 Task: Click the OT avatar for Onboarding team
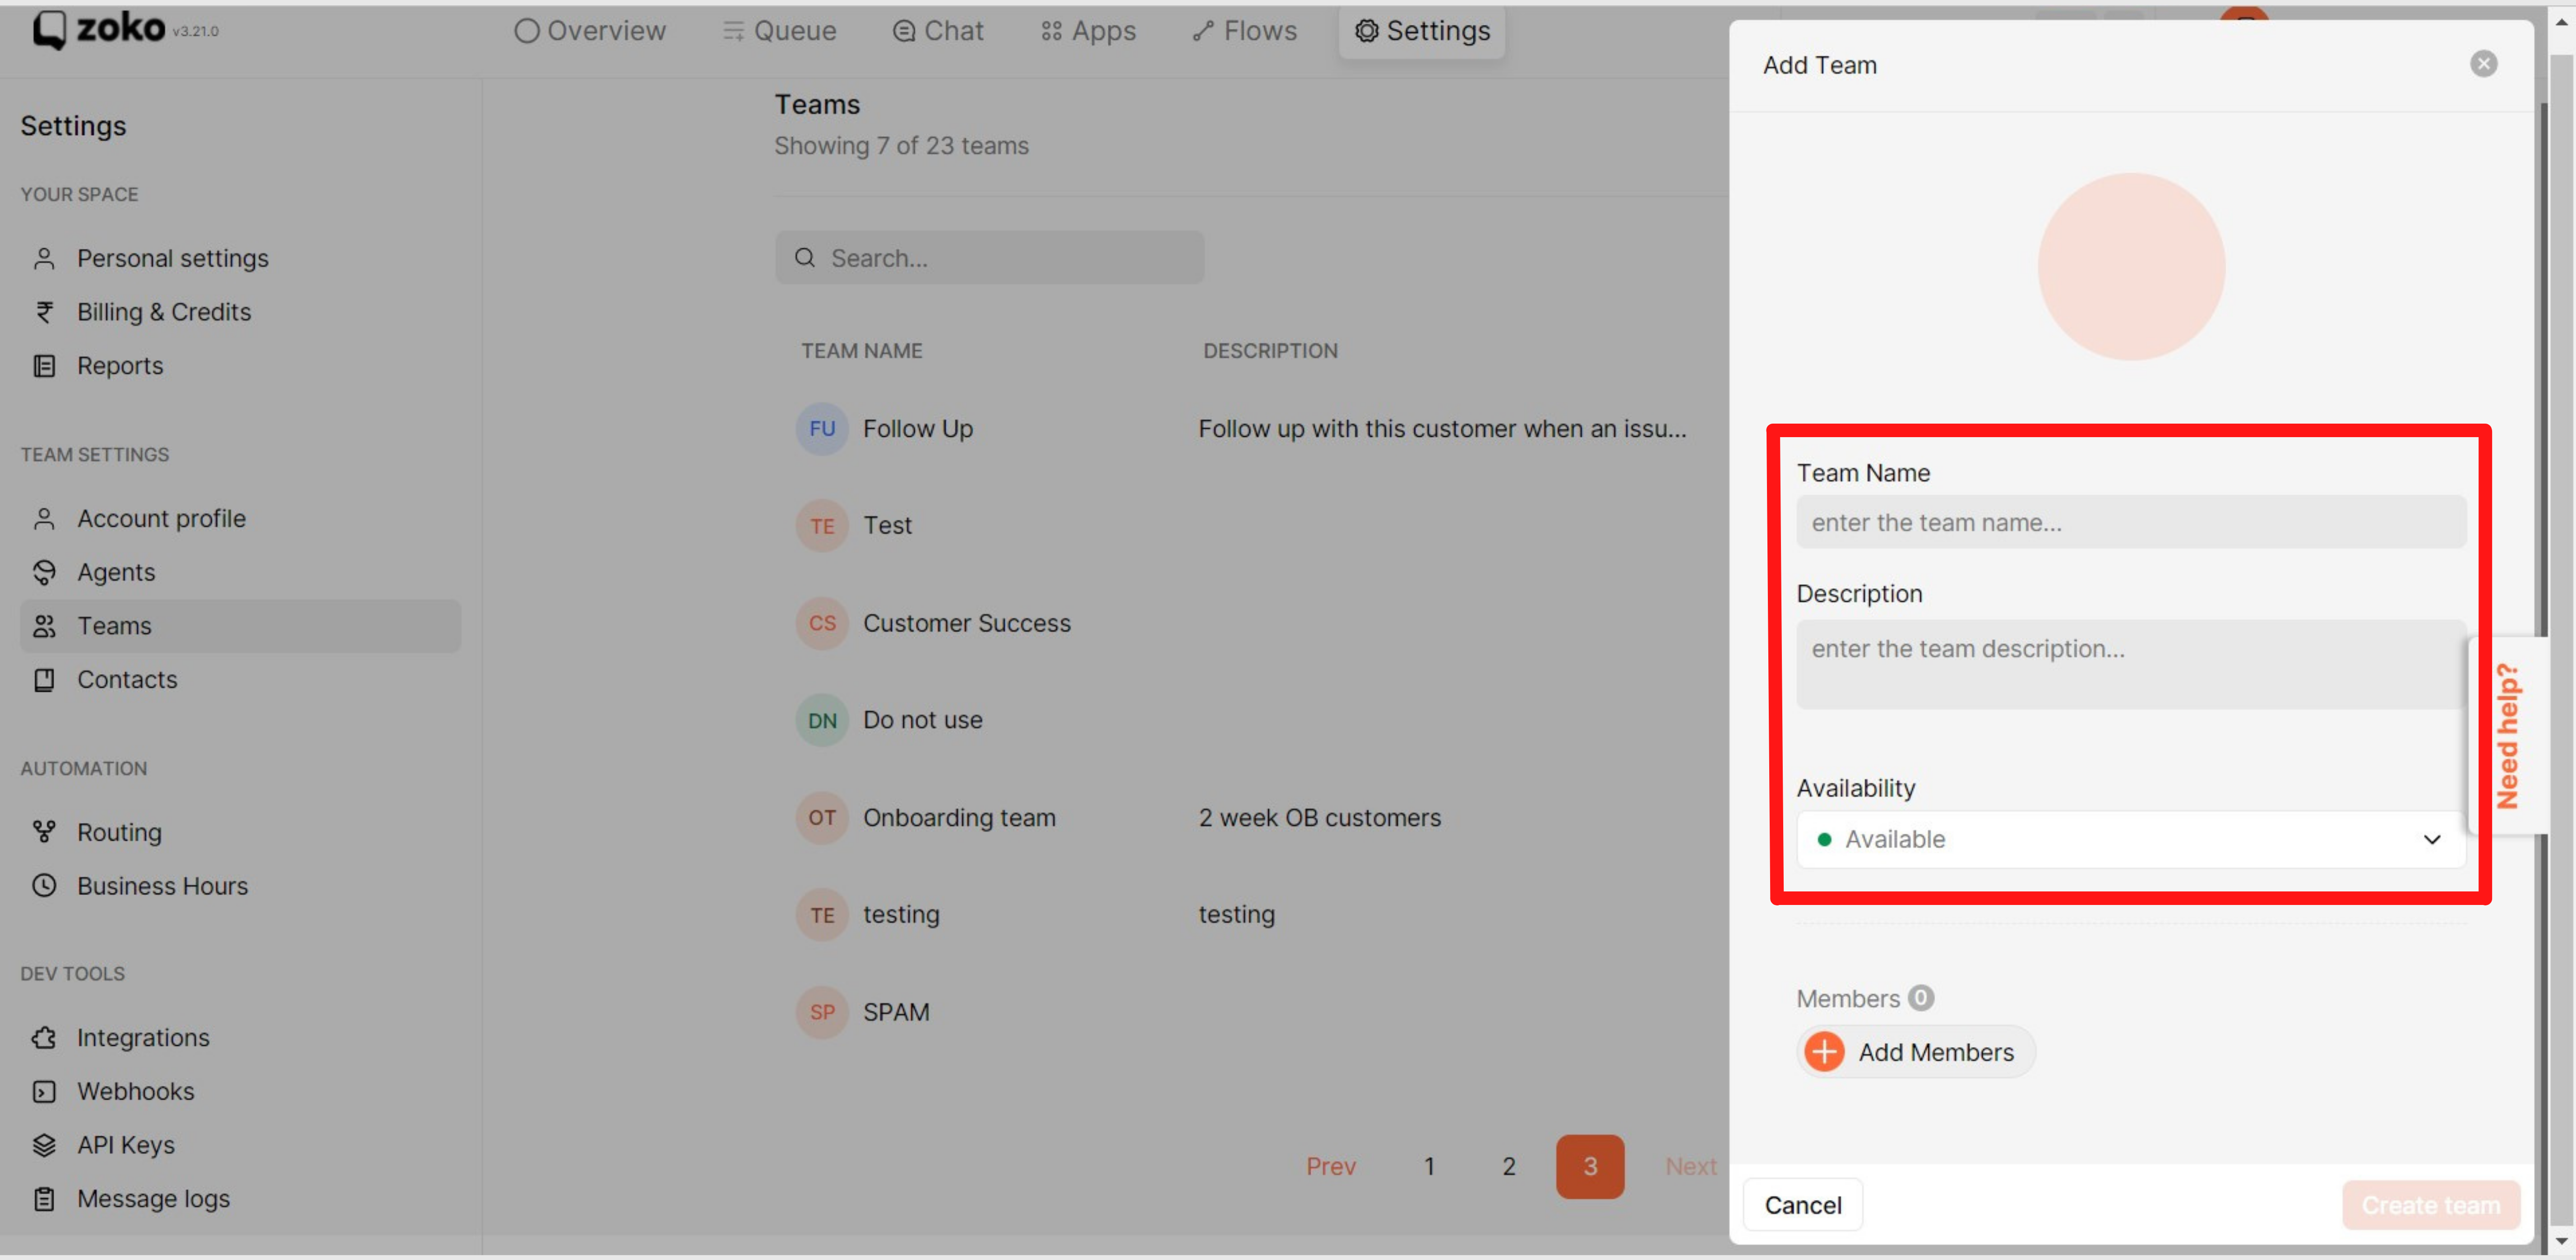point(822,818)
